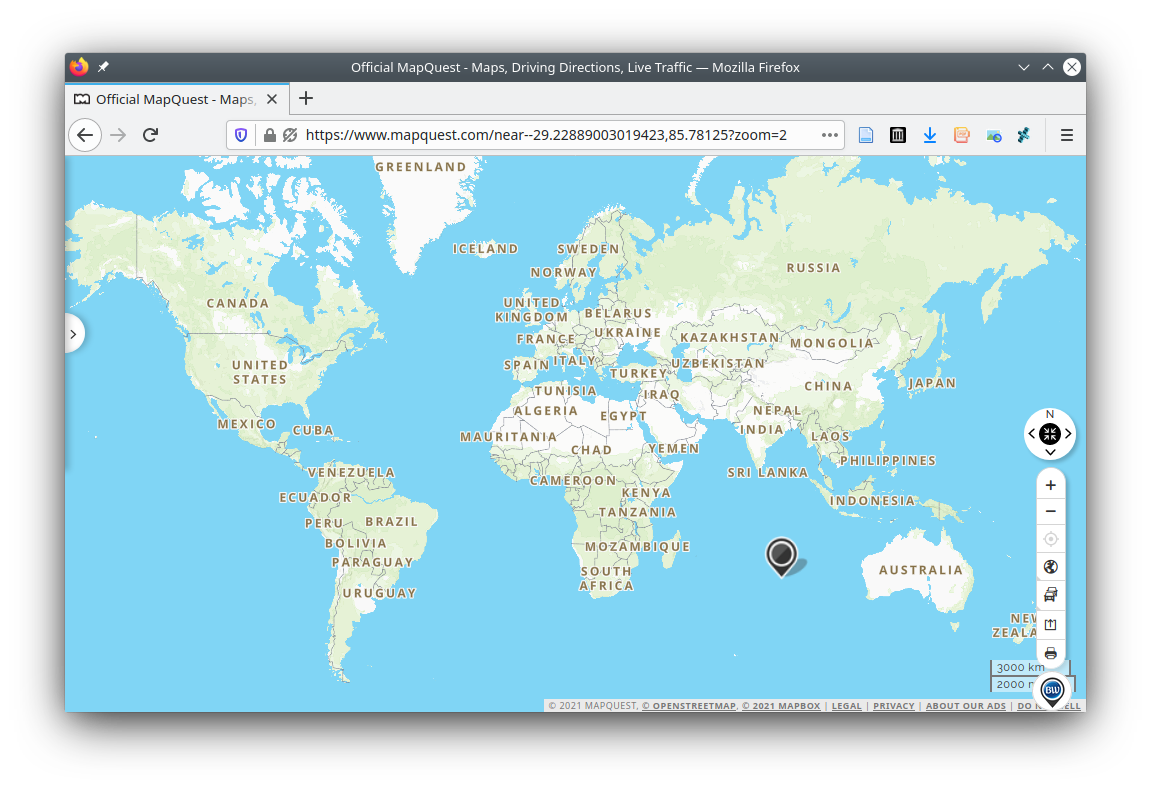Go back with the browser back arrow
Image resolution: width=1151 pixels, height=789 pixels.
(85, 135)
